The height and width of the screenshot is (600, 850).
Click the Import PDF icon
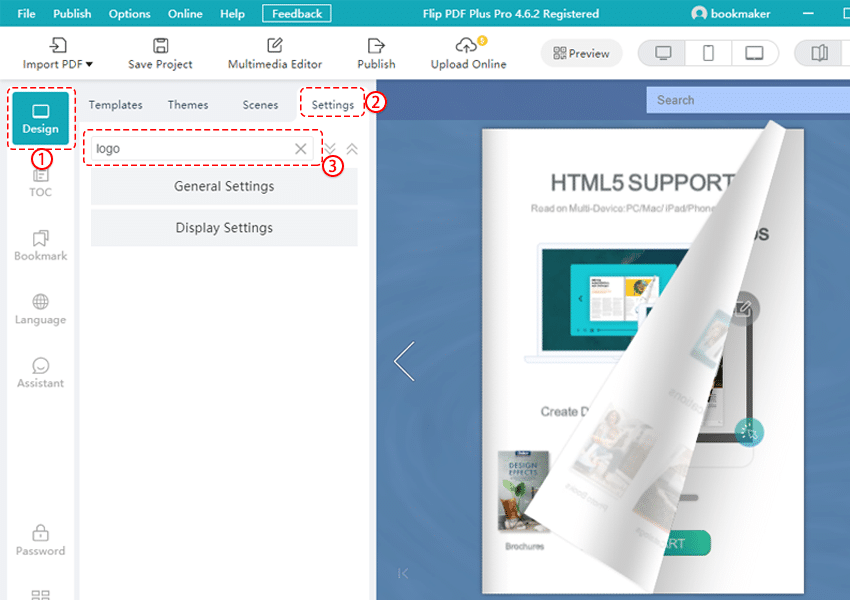click(x=57, y=46)
